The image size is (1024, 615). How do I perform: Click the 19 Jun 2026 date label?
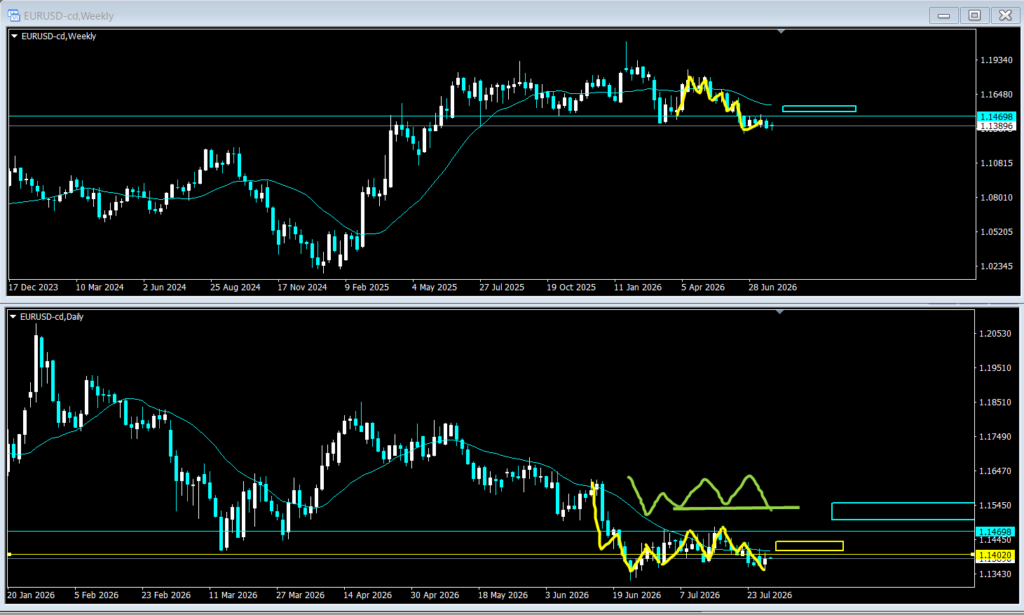637,595
